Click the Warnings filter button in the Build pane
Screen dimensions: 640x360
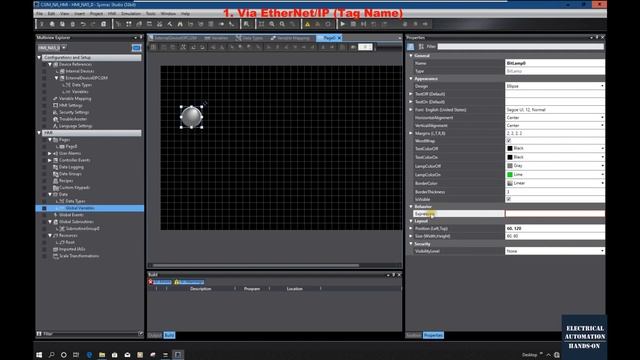pyautogui.click(x=189, y=282)
